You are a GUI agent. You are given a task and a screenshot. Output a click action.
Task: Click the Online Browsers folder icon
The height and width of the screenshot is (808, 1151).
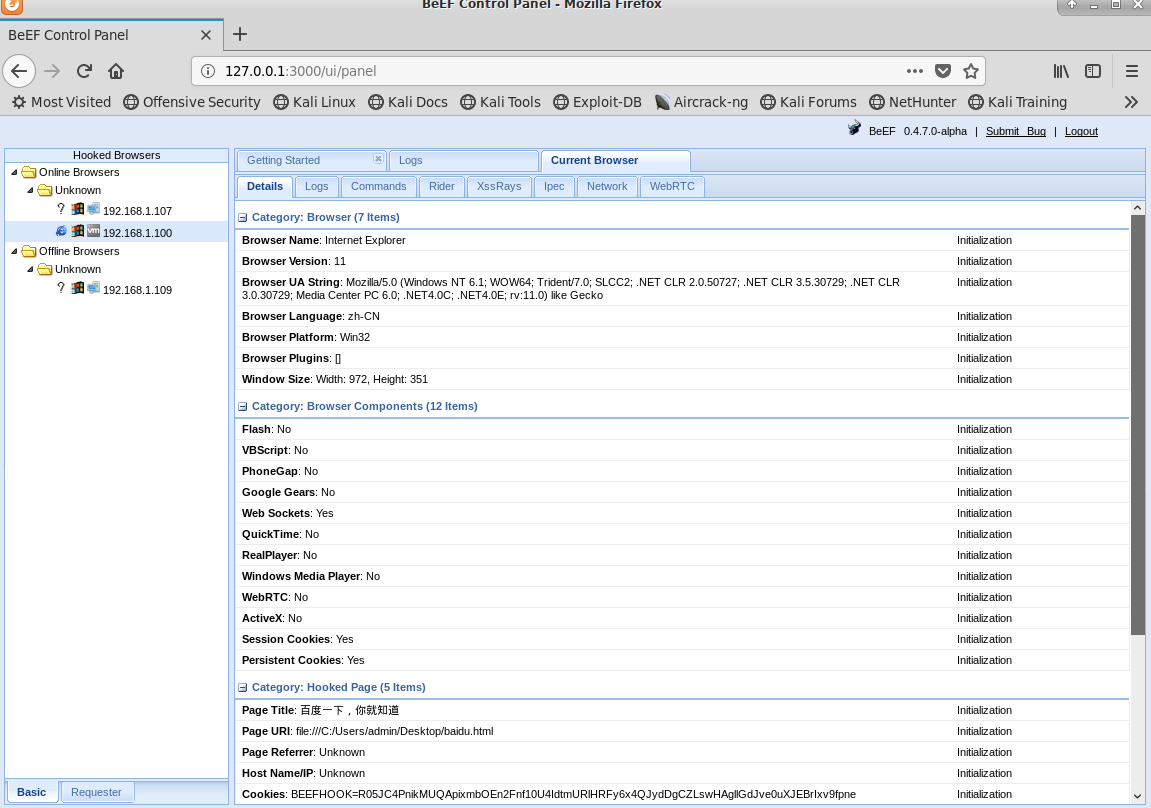pyautogui.click(x=29, y=172)
